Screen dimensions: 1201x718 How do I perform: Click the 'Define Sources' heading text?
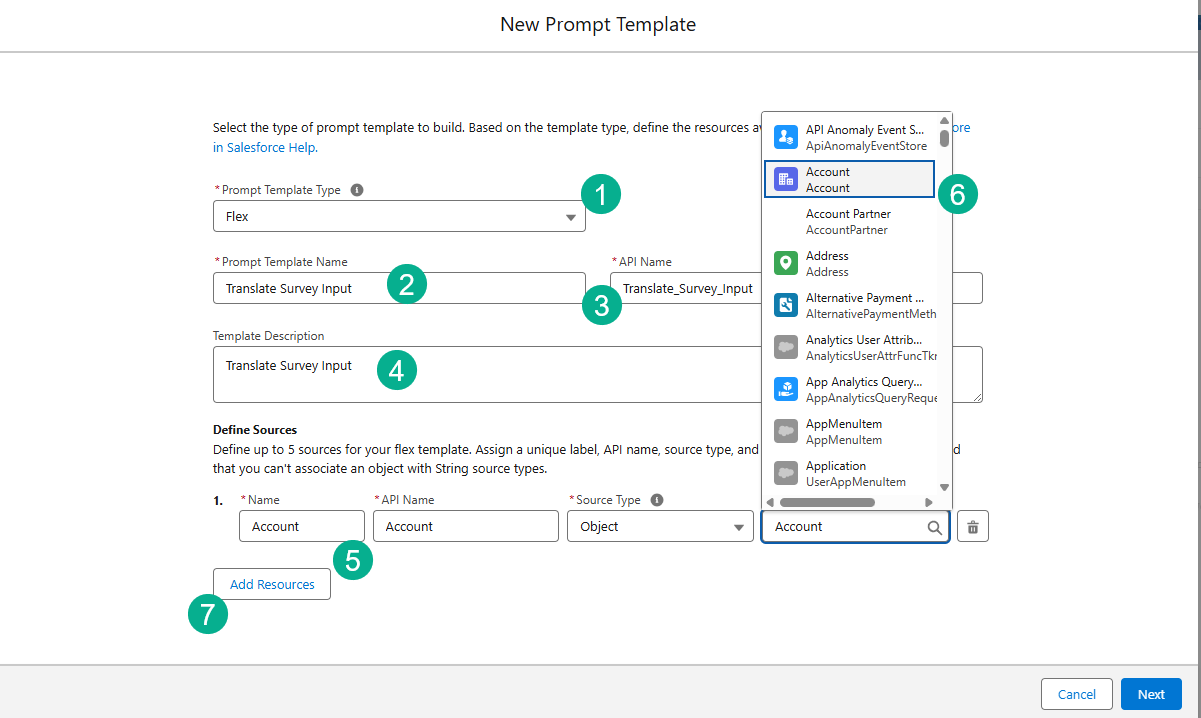click(x=255, y=430)
